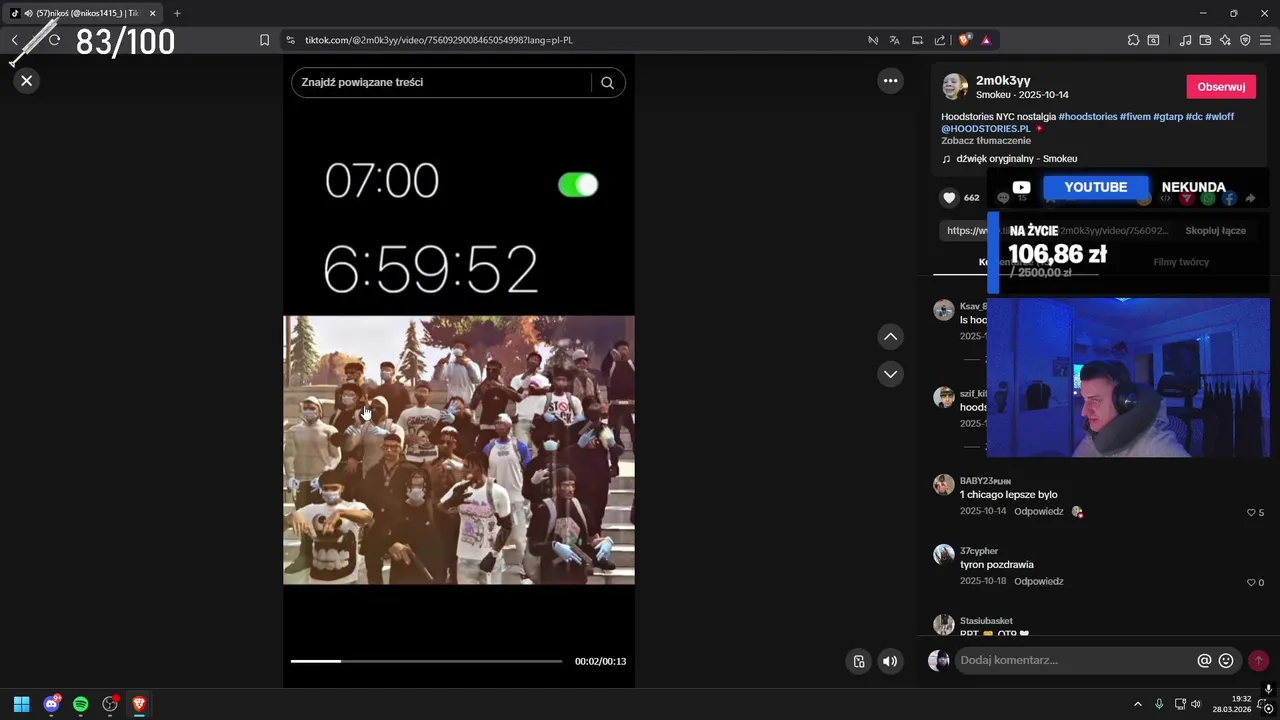
Task: Click the search magnifier icon
Action: point(607,83)
